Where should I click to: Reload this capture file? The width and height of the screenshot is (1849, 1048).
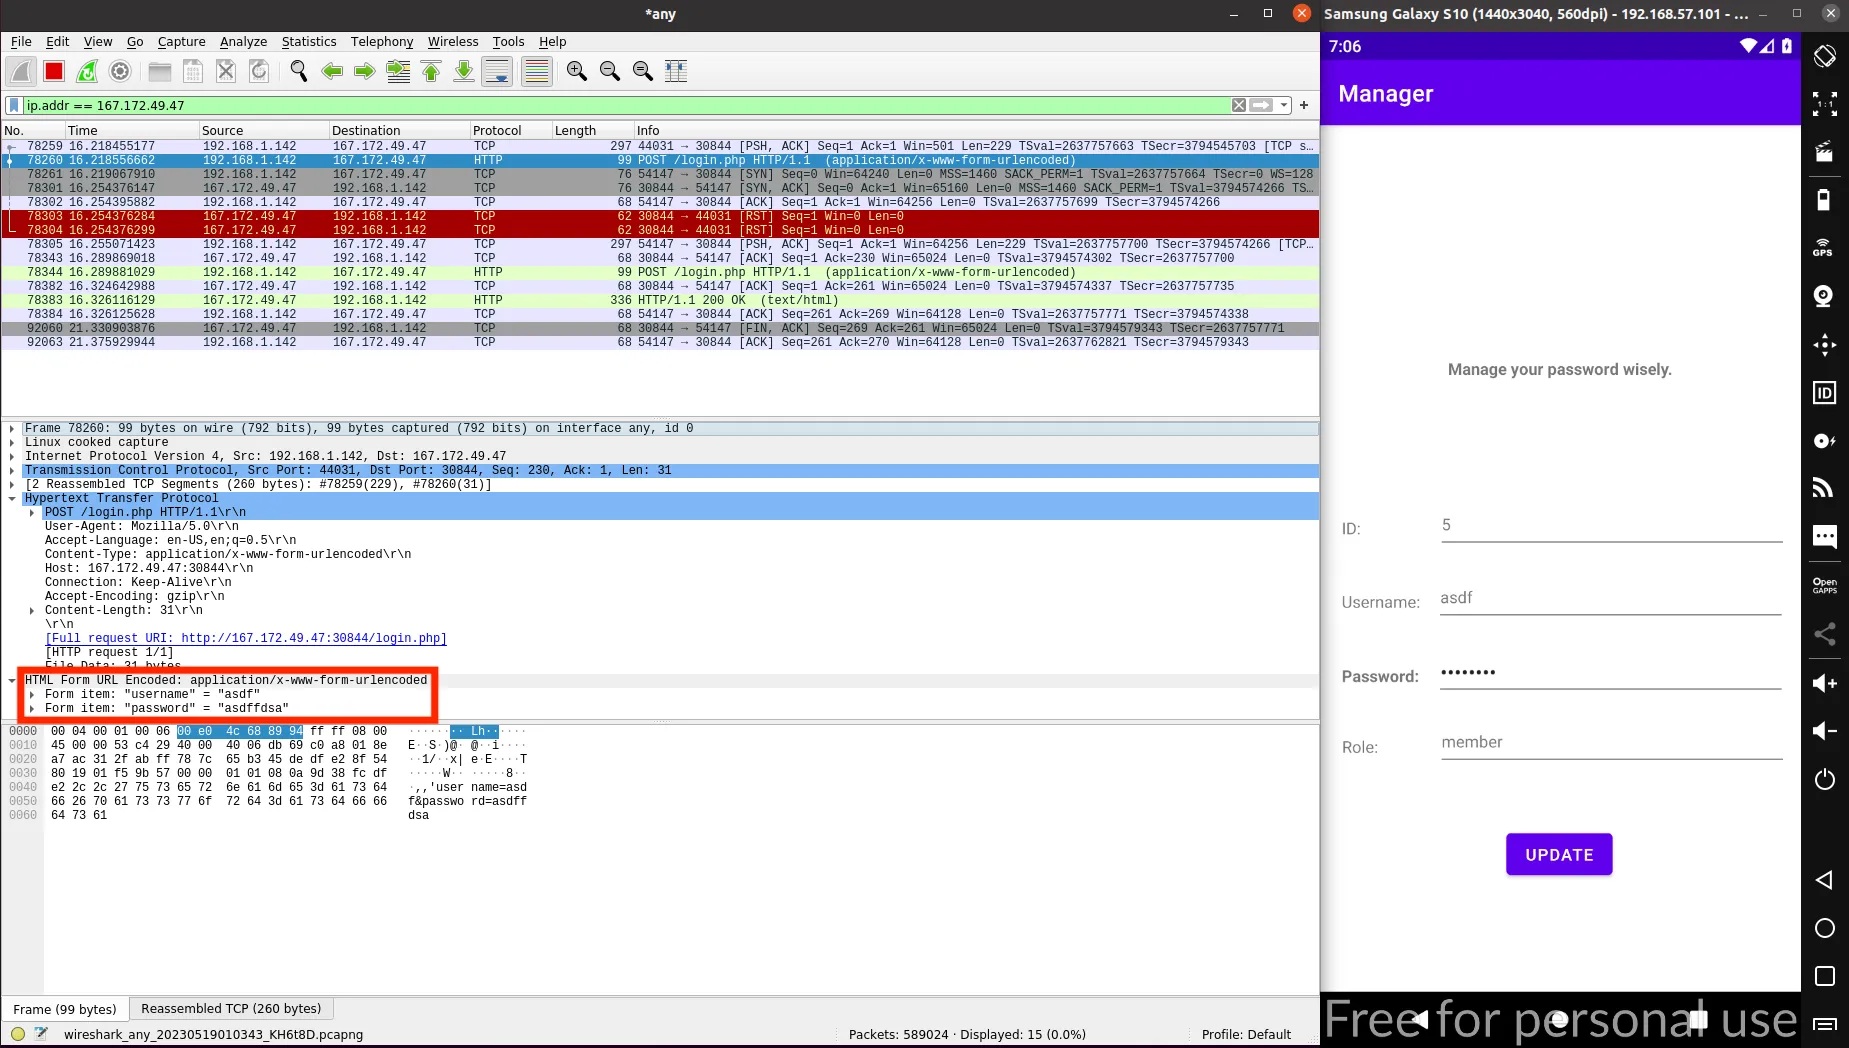(x=259, y=71)
